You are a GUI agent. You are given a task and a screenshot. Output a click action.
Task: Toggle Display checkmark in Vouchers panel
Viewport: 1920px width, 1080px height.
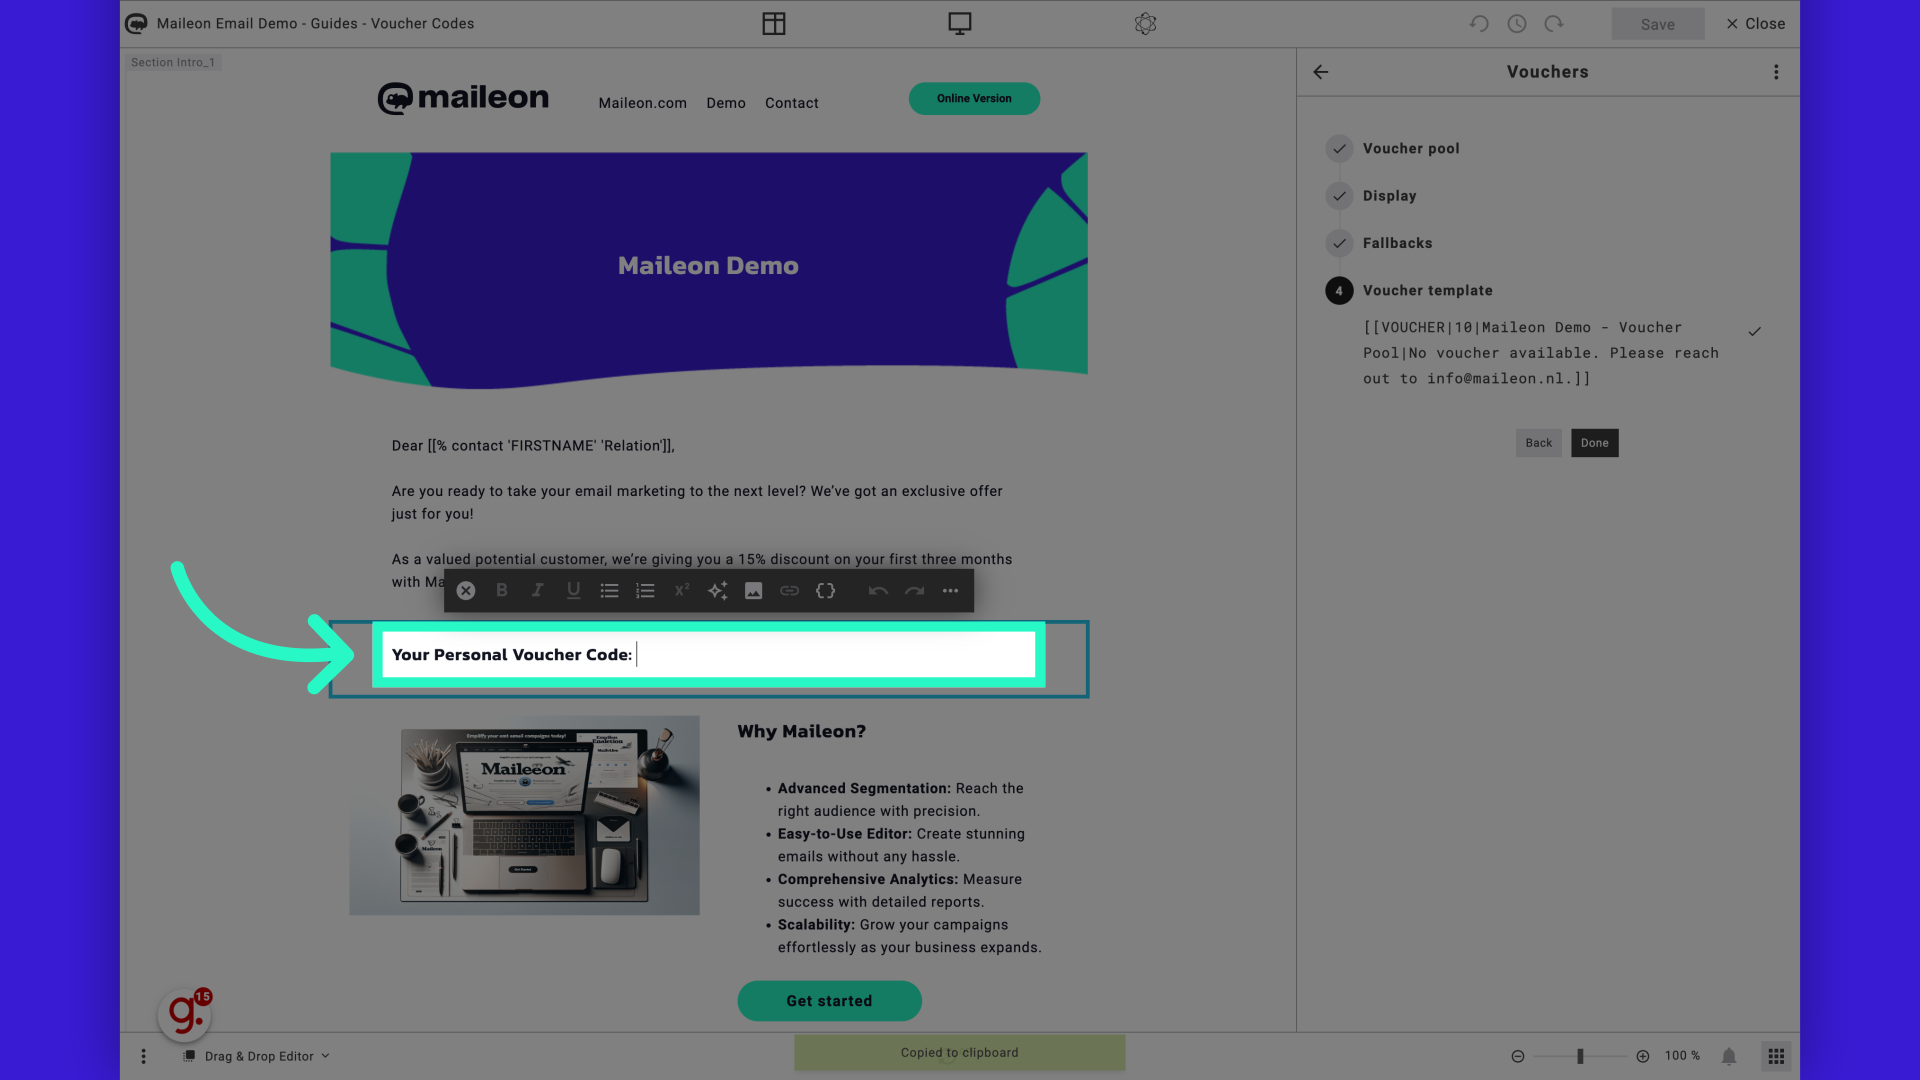[x=1340, y=195]
